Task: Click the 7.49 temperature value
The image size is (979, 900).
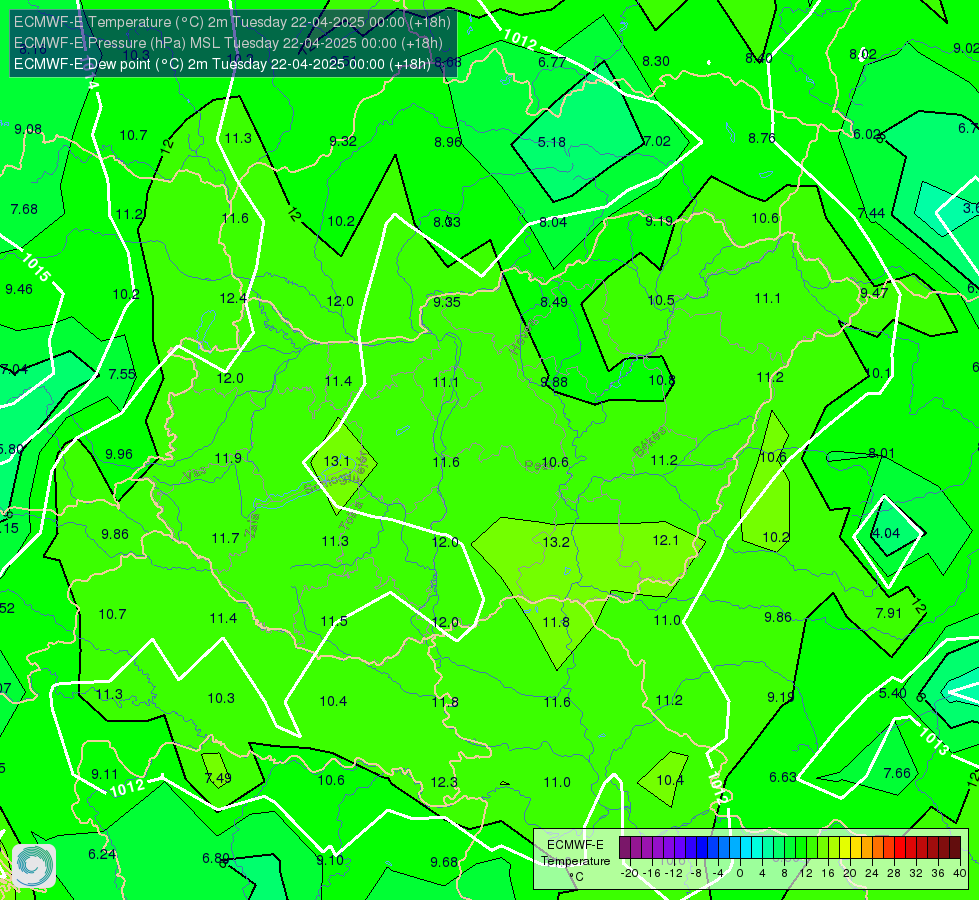Action: coord(219,778)
